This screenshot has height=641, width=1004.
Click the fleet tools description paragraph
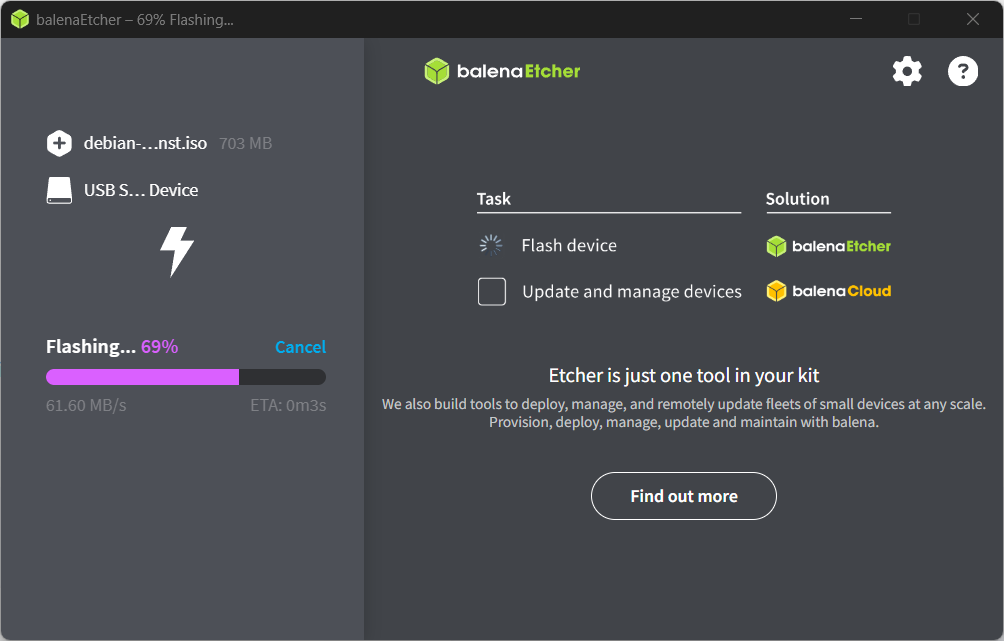click(684, 413)
